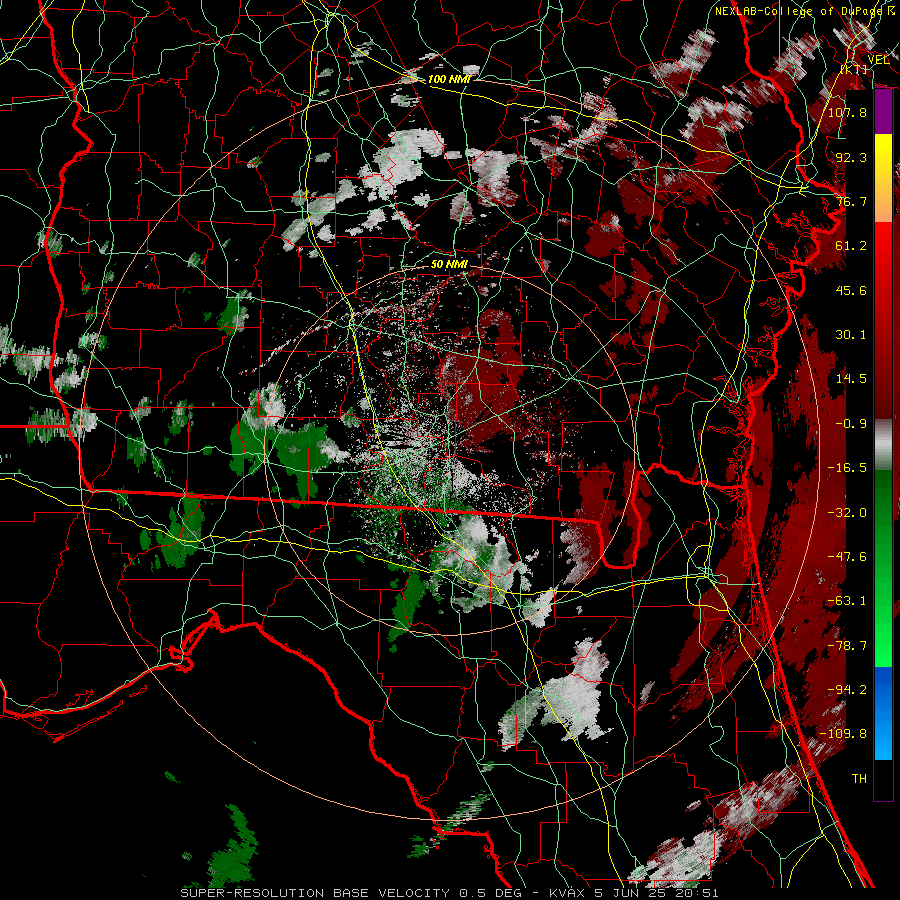Screen dimensions: 900x900
Task: Click the 50 NMI range ring label
Action: coord(449,265)
